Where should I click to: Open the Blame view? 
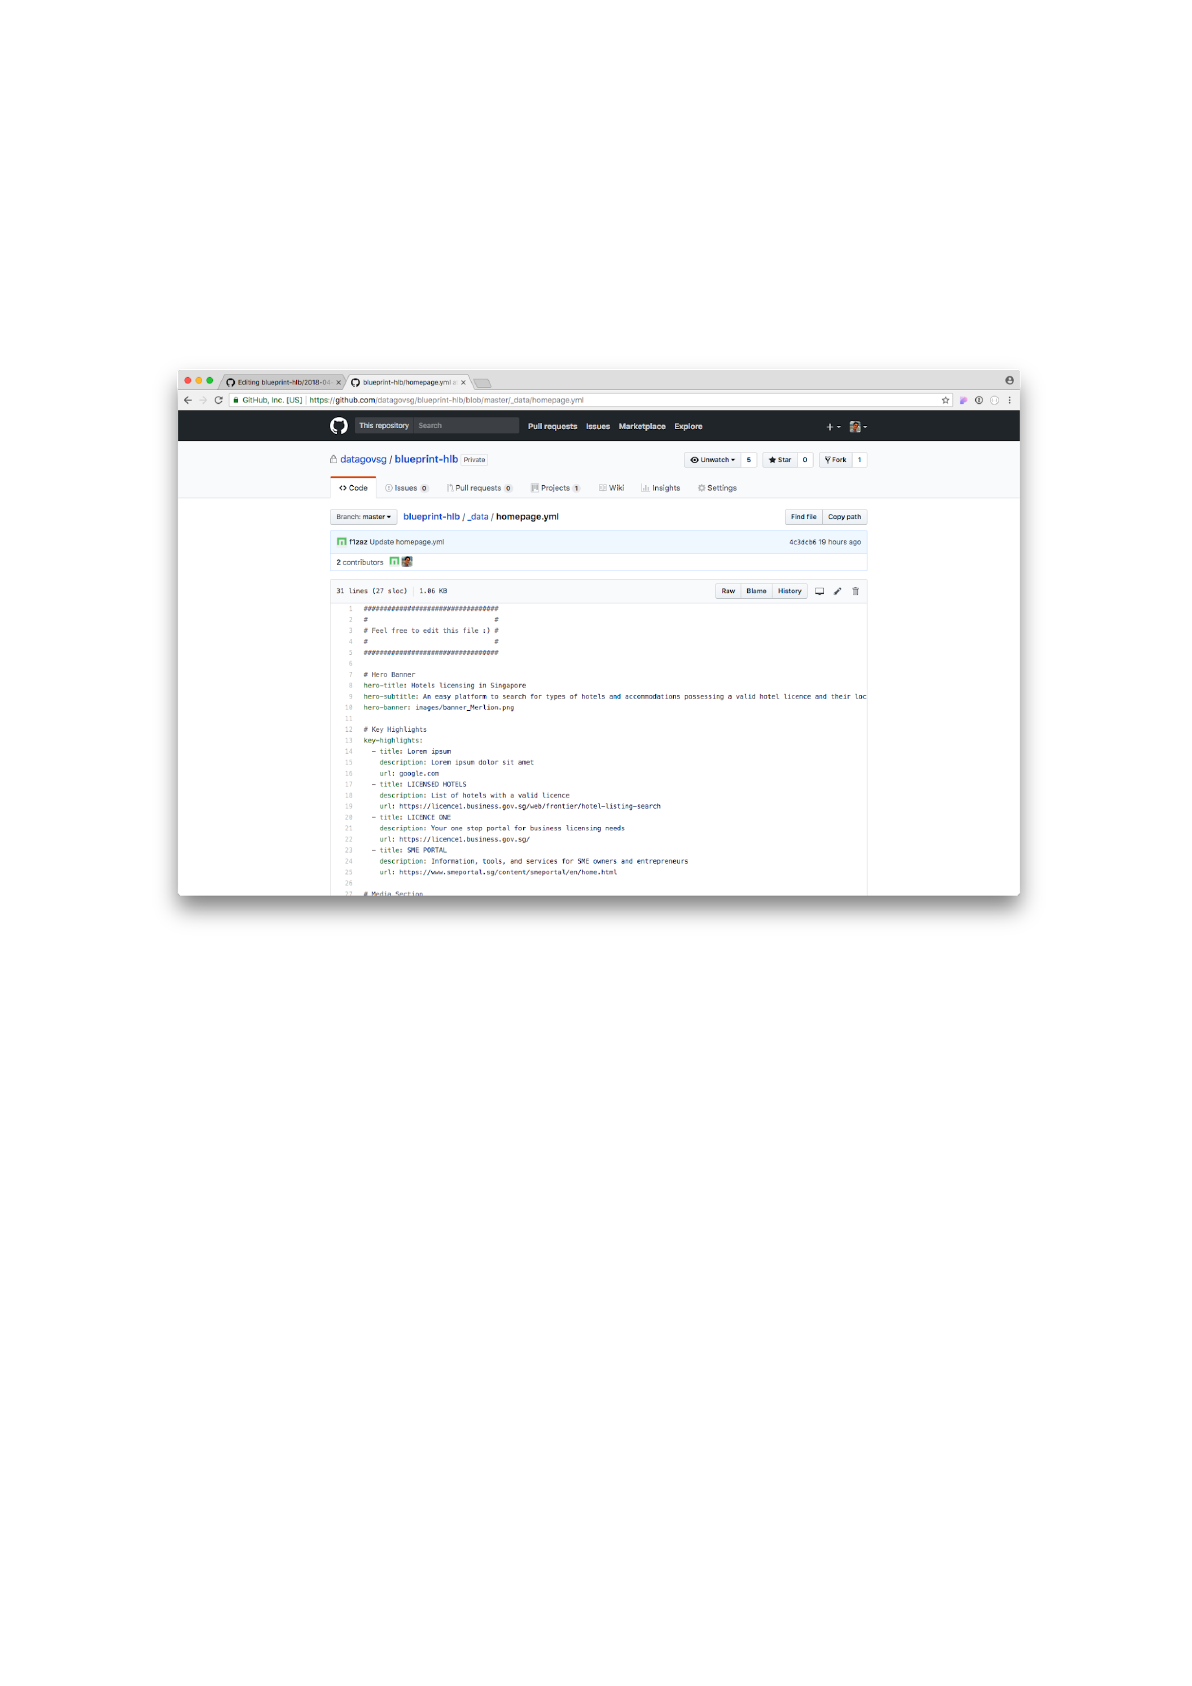[756, 591]
